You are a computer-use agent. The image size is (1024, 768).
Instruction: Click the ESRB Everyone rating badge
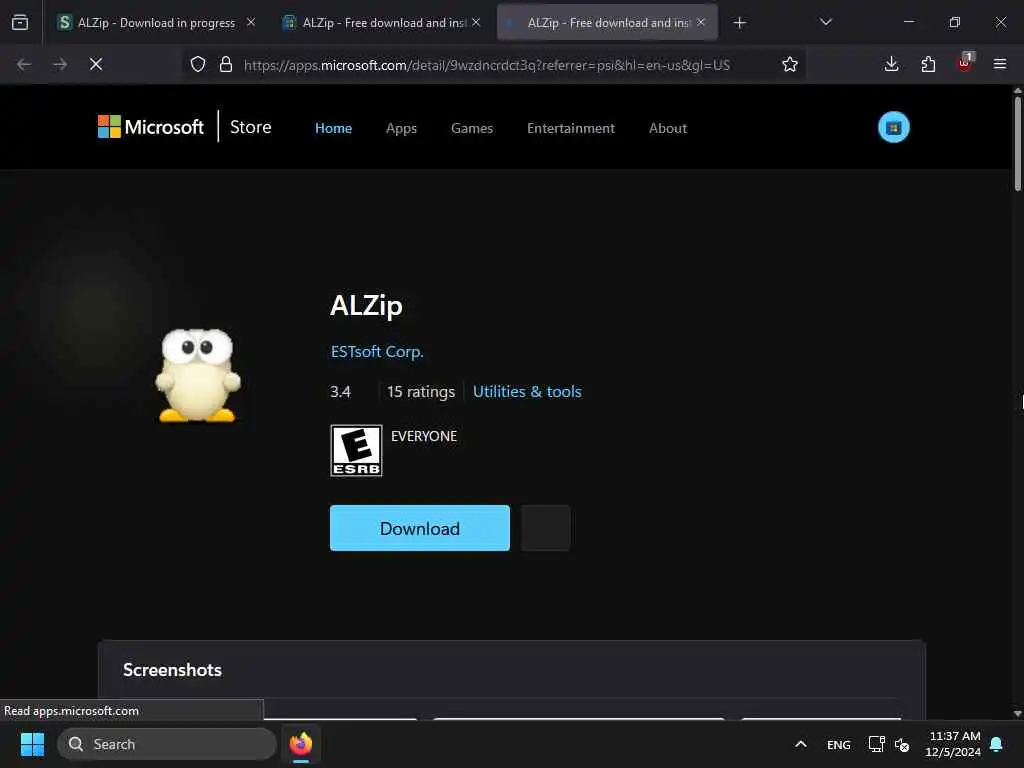tap(356, 451)
